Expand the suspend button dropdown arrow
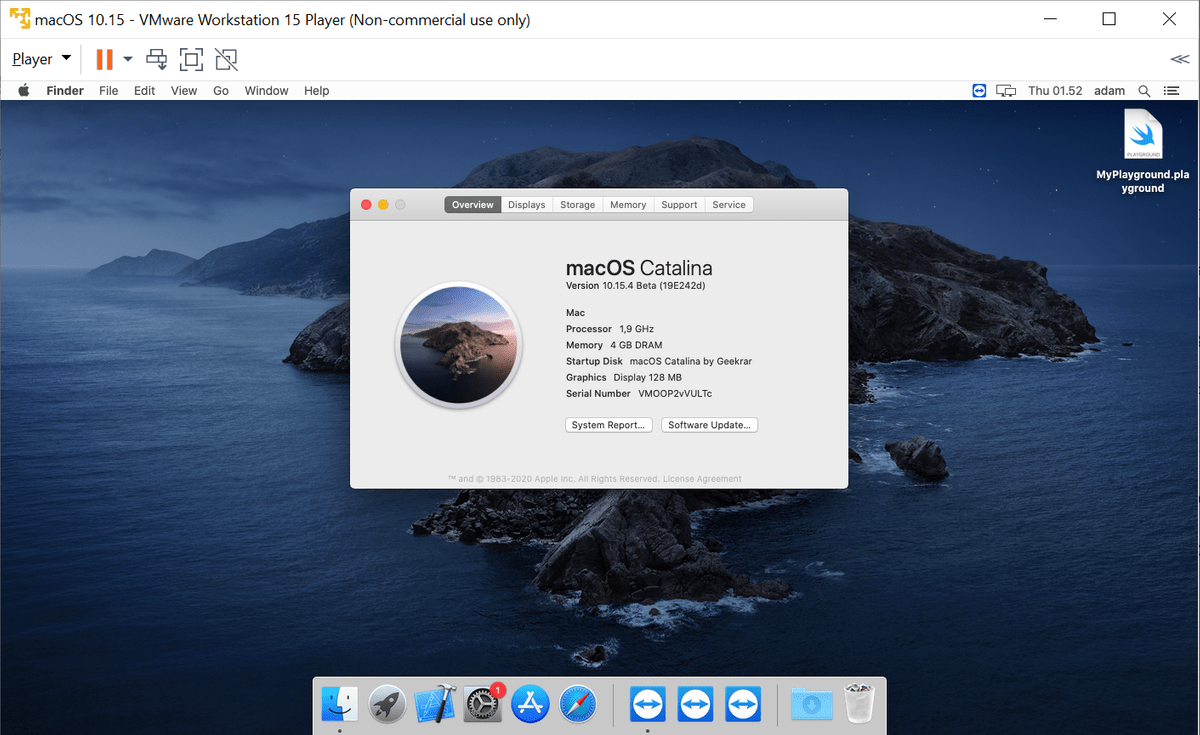Image resolution: width=1200 pixels, height=735 pixels. (127, 59)
